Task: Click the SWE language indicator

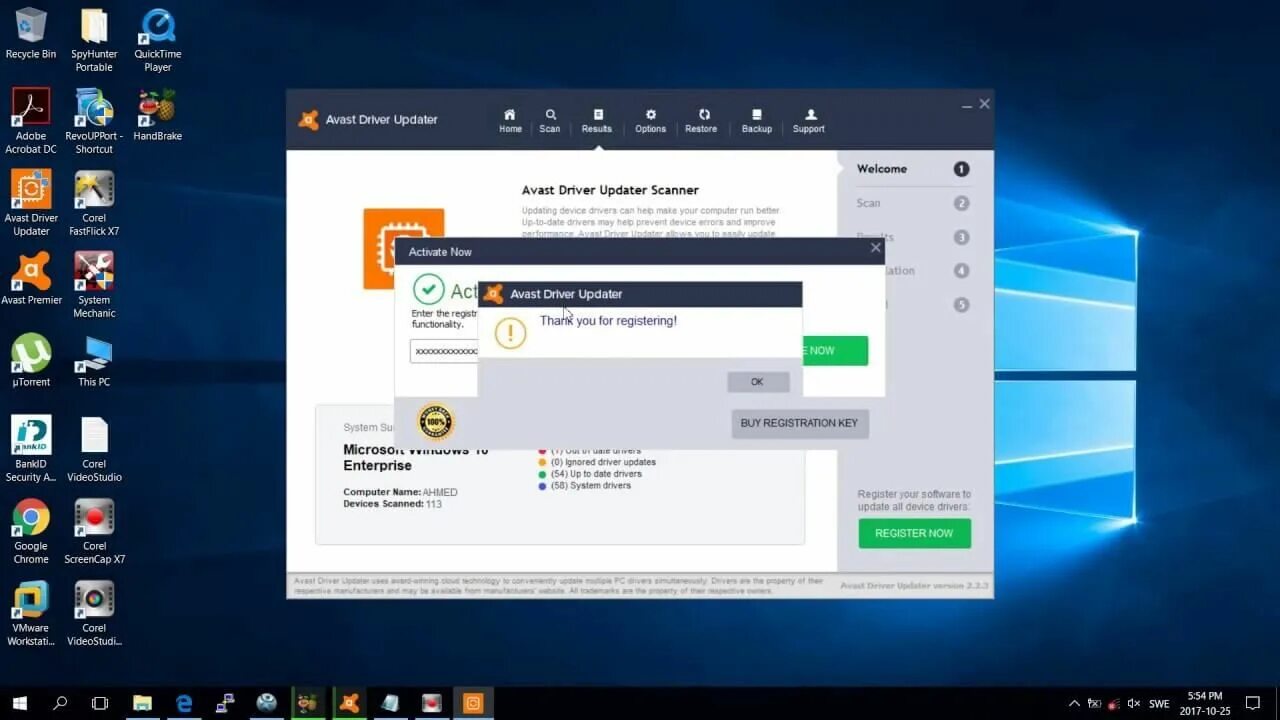Action: pyautogui.click(x=1159, y=703)
